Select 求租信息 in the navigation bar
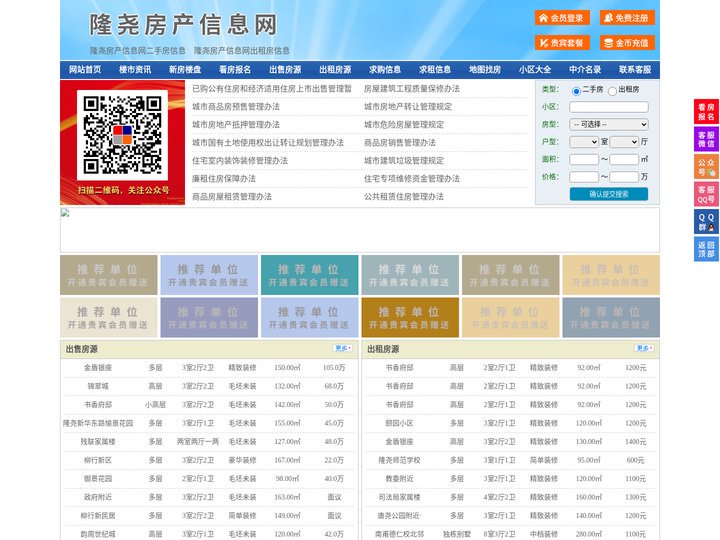 coord(435,70)
